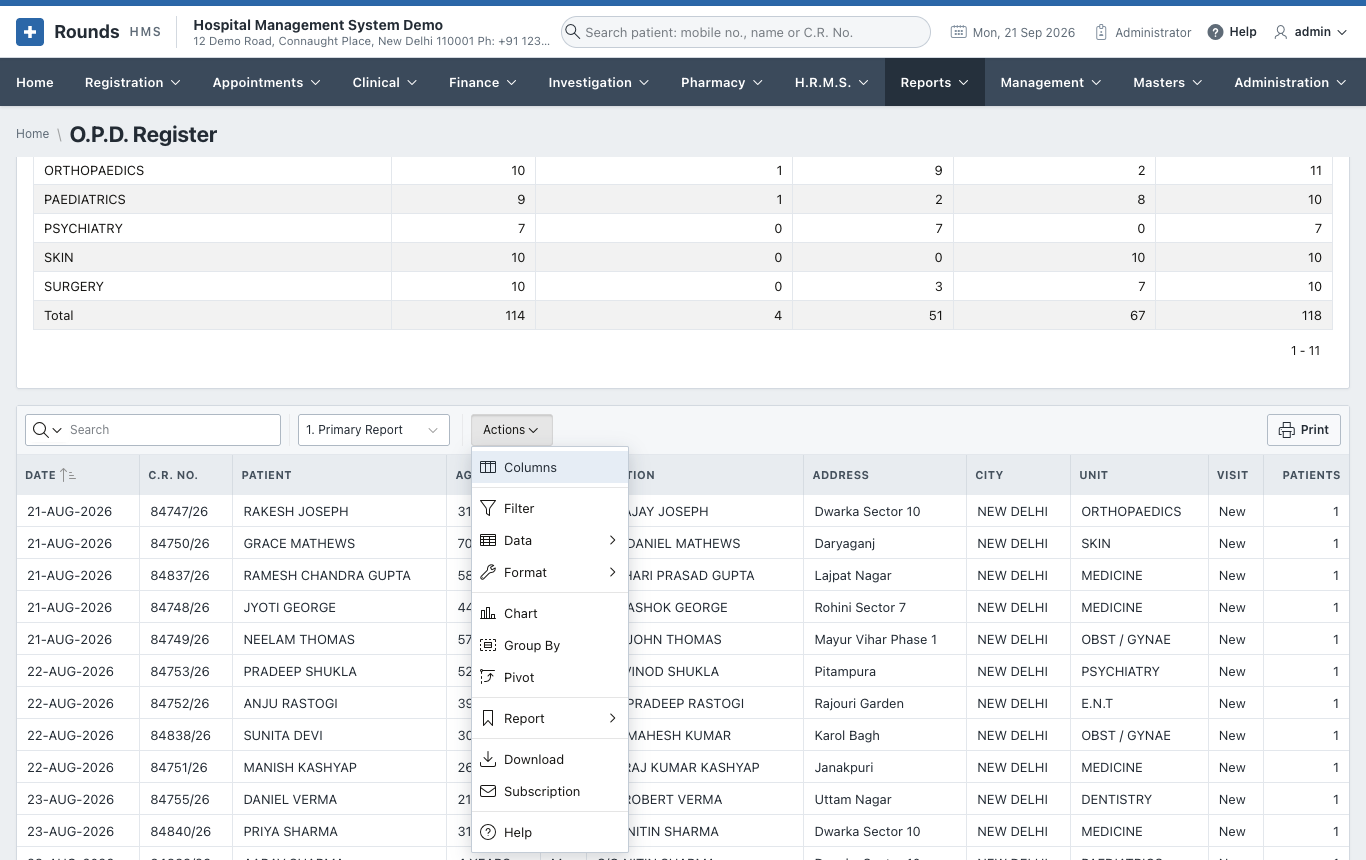This screenshot has height=860, width=1366.
Task: Expand the Format submenu arrow
Action: (x=612, y=572)
